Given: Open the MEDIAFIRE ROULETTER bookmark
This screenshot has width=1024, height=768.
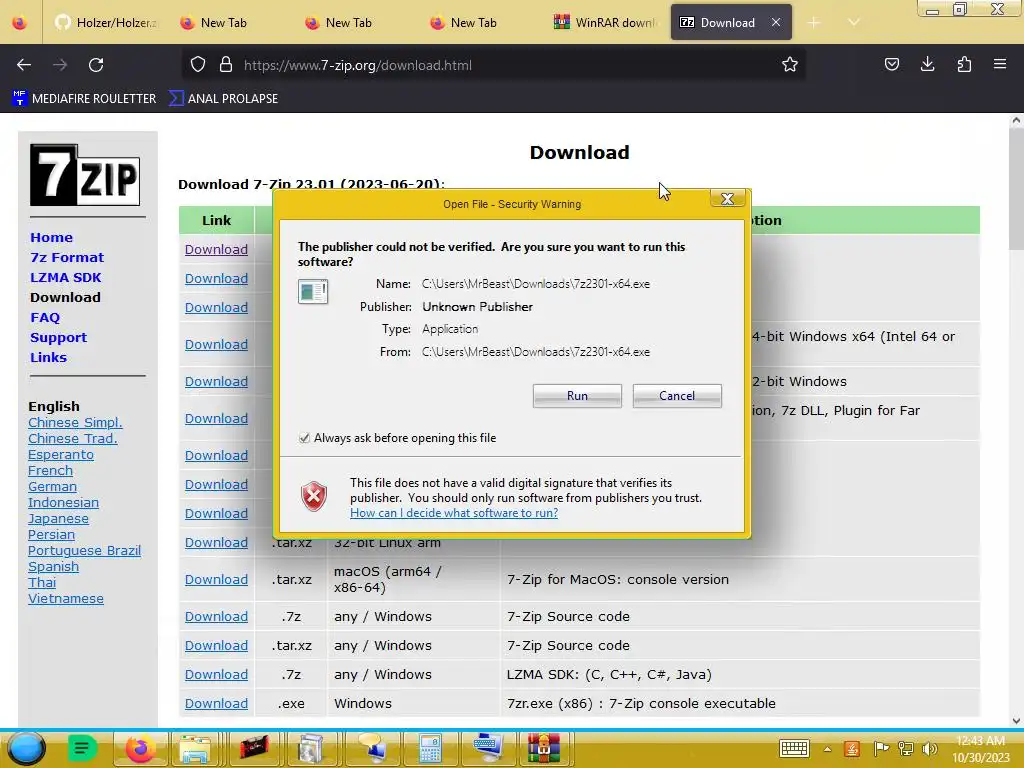Looking at the screenshot, I should [84, 99].
